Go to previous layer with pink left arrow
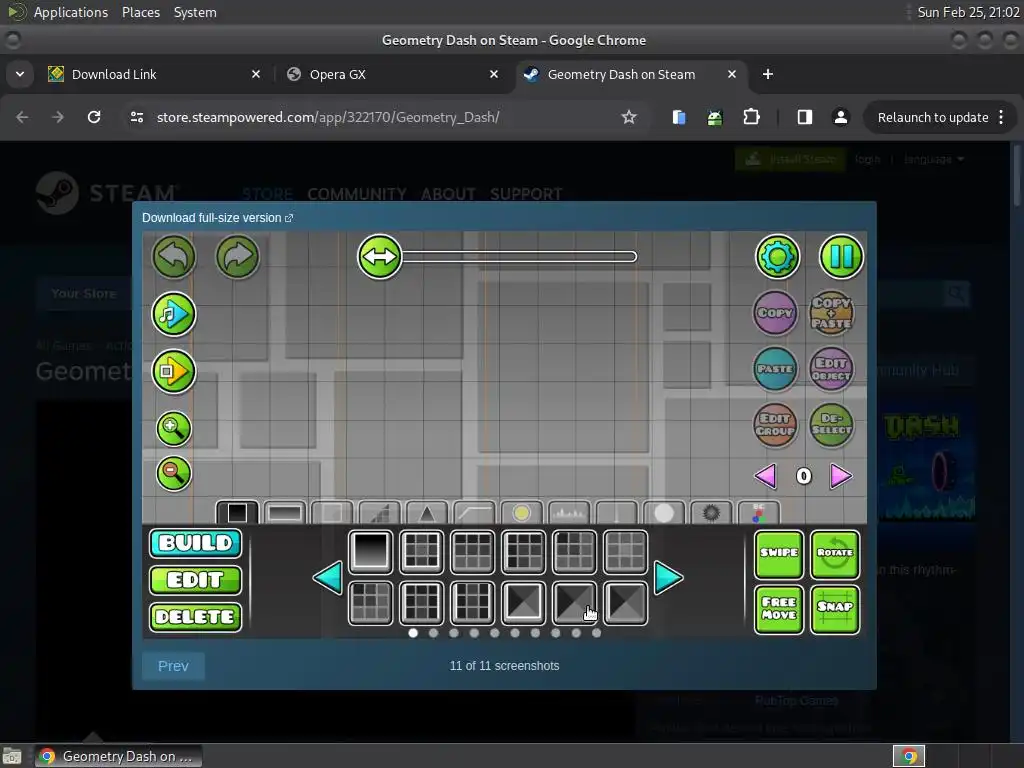This screenshot has width=1024, height=768. (x=765, y=476)
